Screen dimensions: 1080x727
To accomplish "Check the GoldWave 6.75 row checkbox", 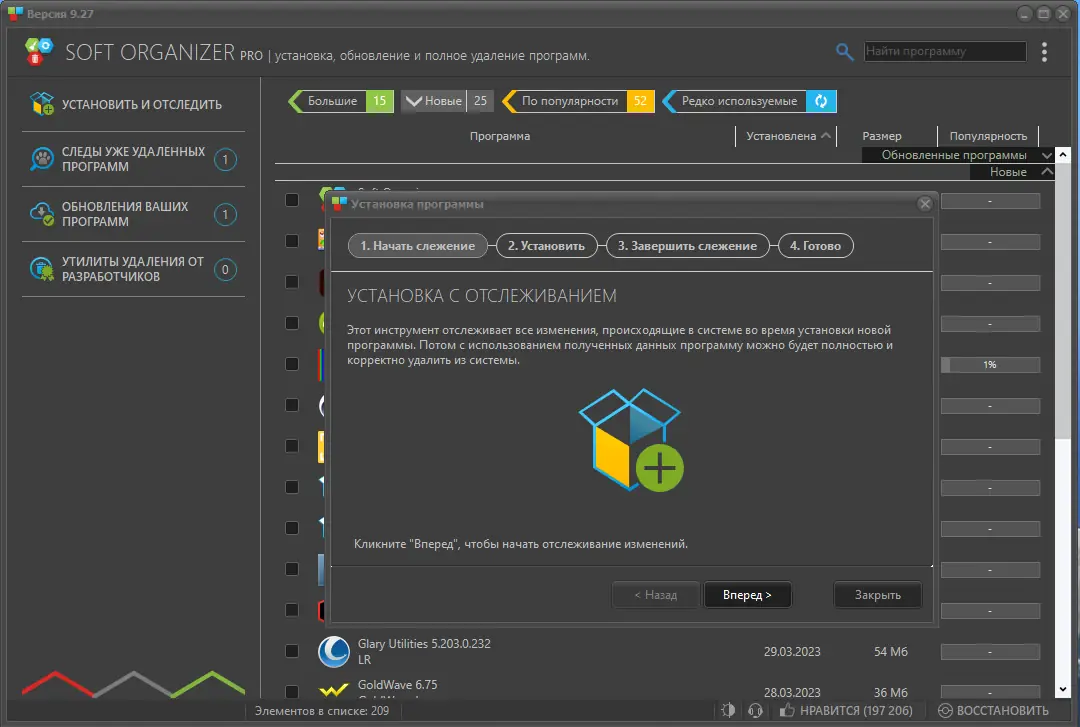I will pos(292,691).
